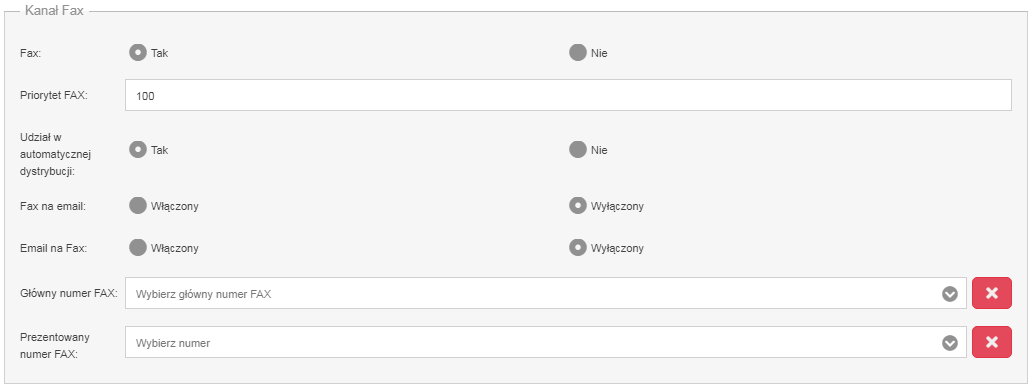Screen dimensions: 1032x388
Task: Click the Kanał Fax section title
Action: tap(54, 11)
